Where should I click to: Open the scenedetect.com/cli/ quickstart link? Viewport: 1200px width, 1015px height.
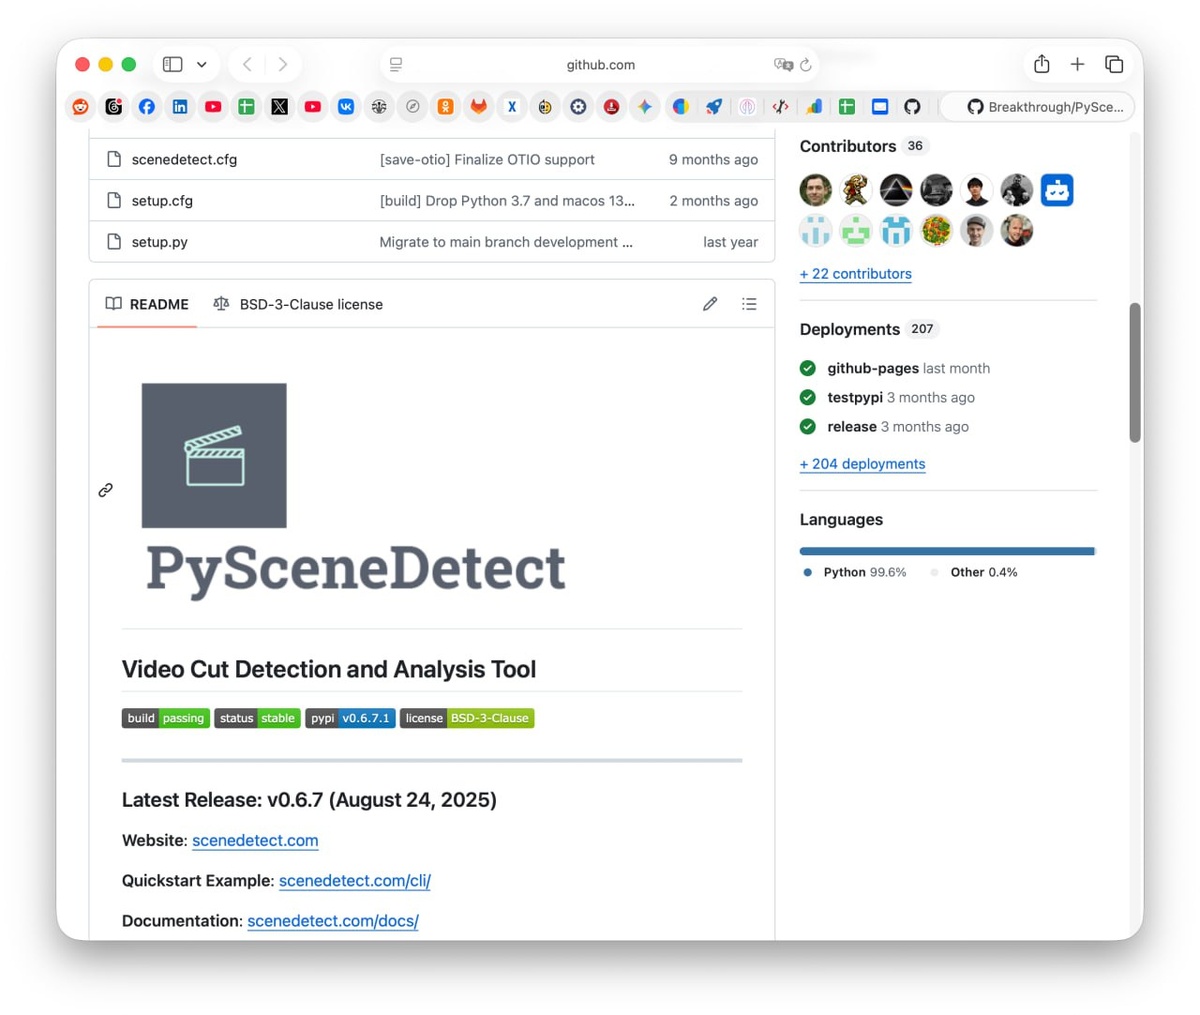pos(355,880)
